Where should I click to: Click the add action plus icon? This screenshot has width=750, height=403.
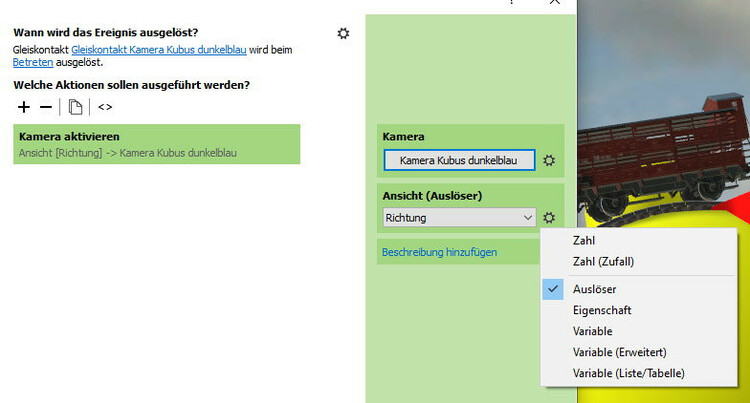(x=24, y=107)
